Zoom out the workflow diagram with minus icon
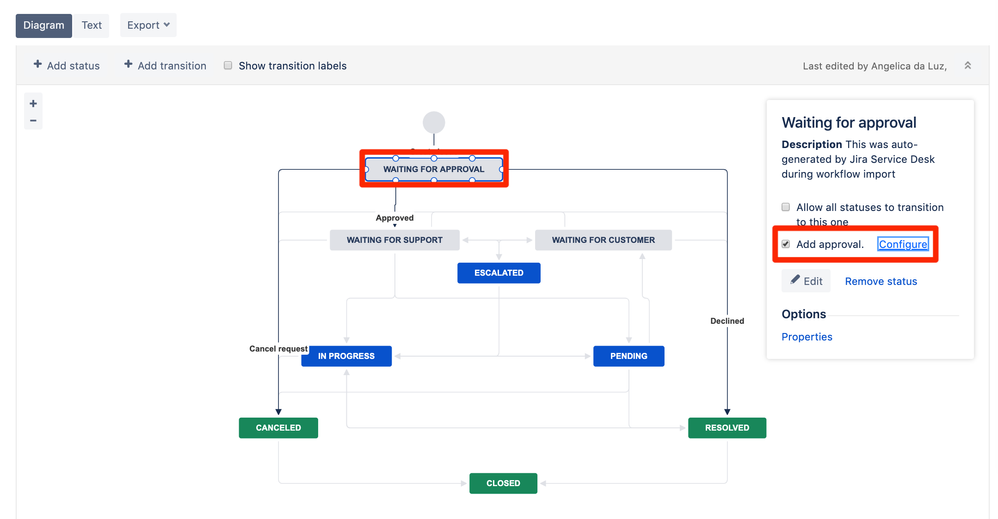Image resolution: width=998 pixels, height=519 pixels. click(x=33, y=120)
